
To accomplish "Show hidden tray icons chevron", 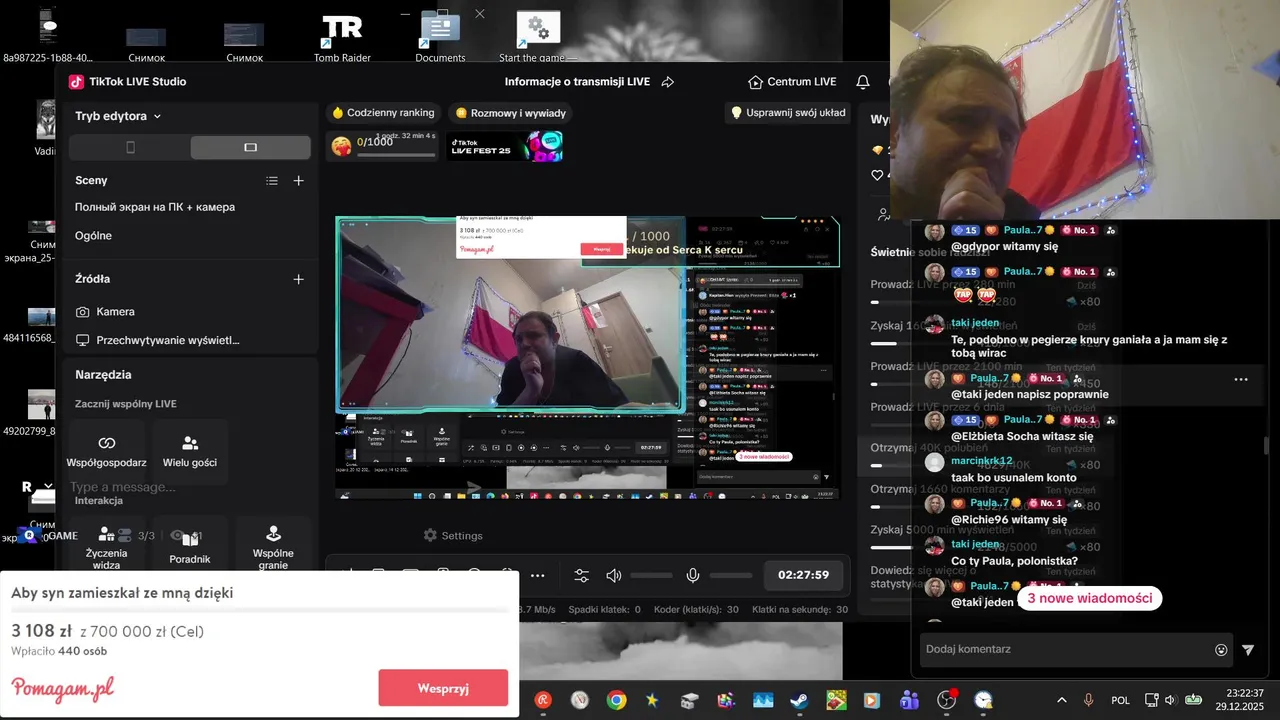I will 1061,700.
